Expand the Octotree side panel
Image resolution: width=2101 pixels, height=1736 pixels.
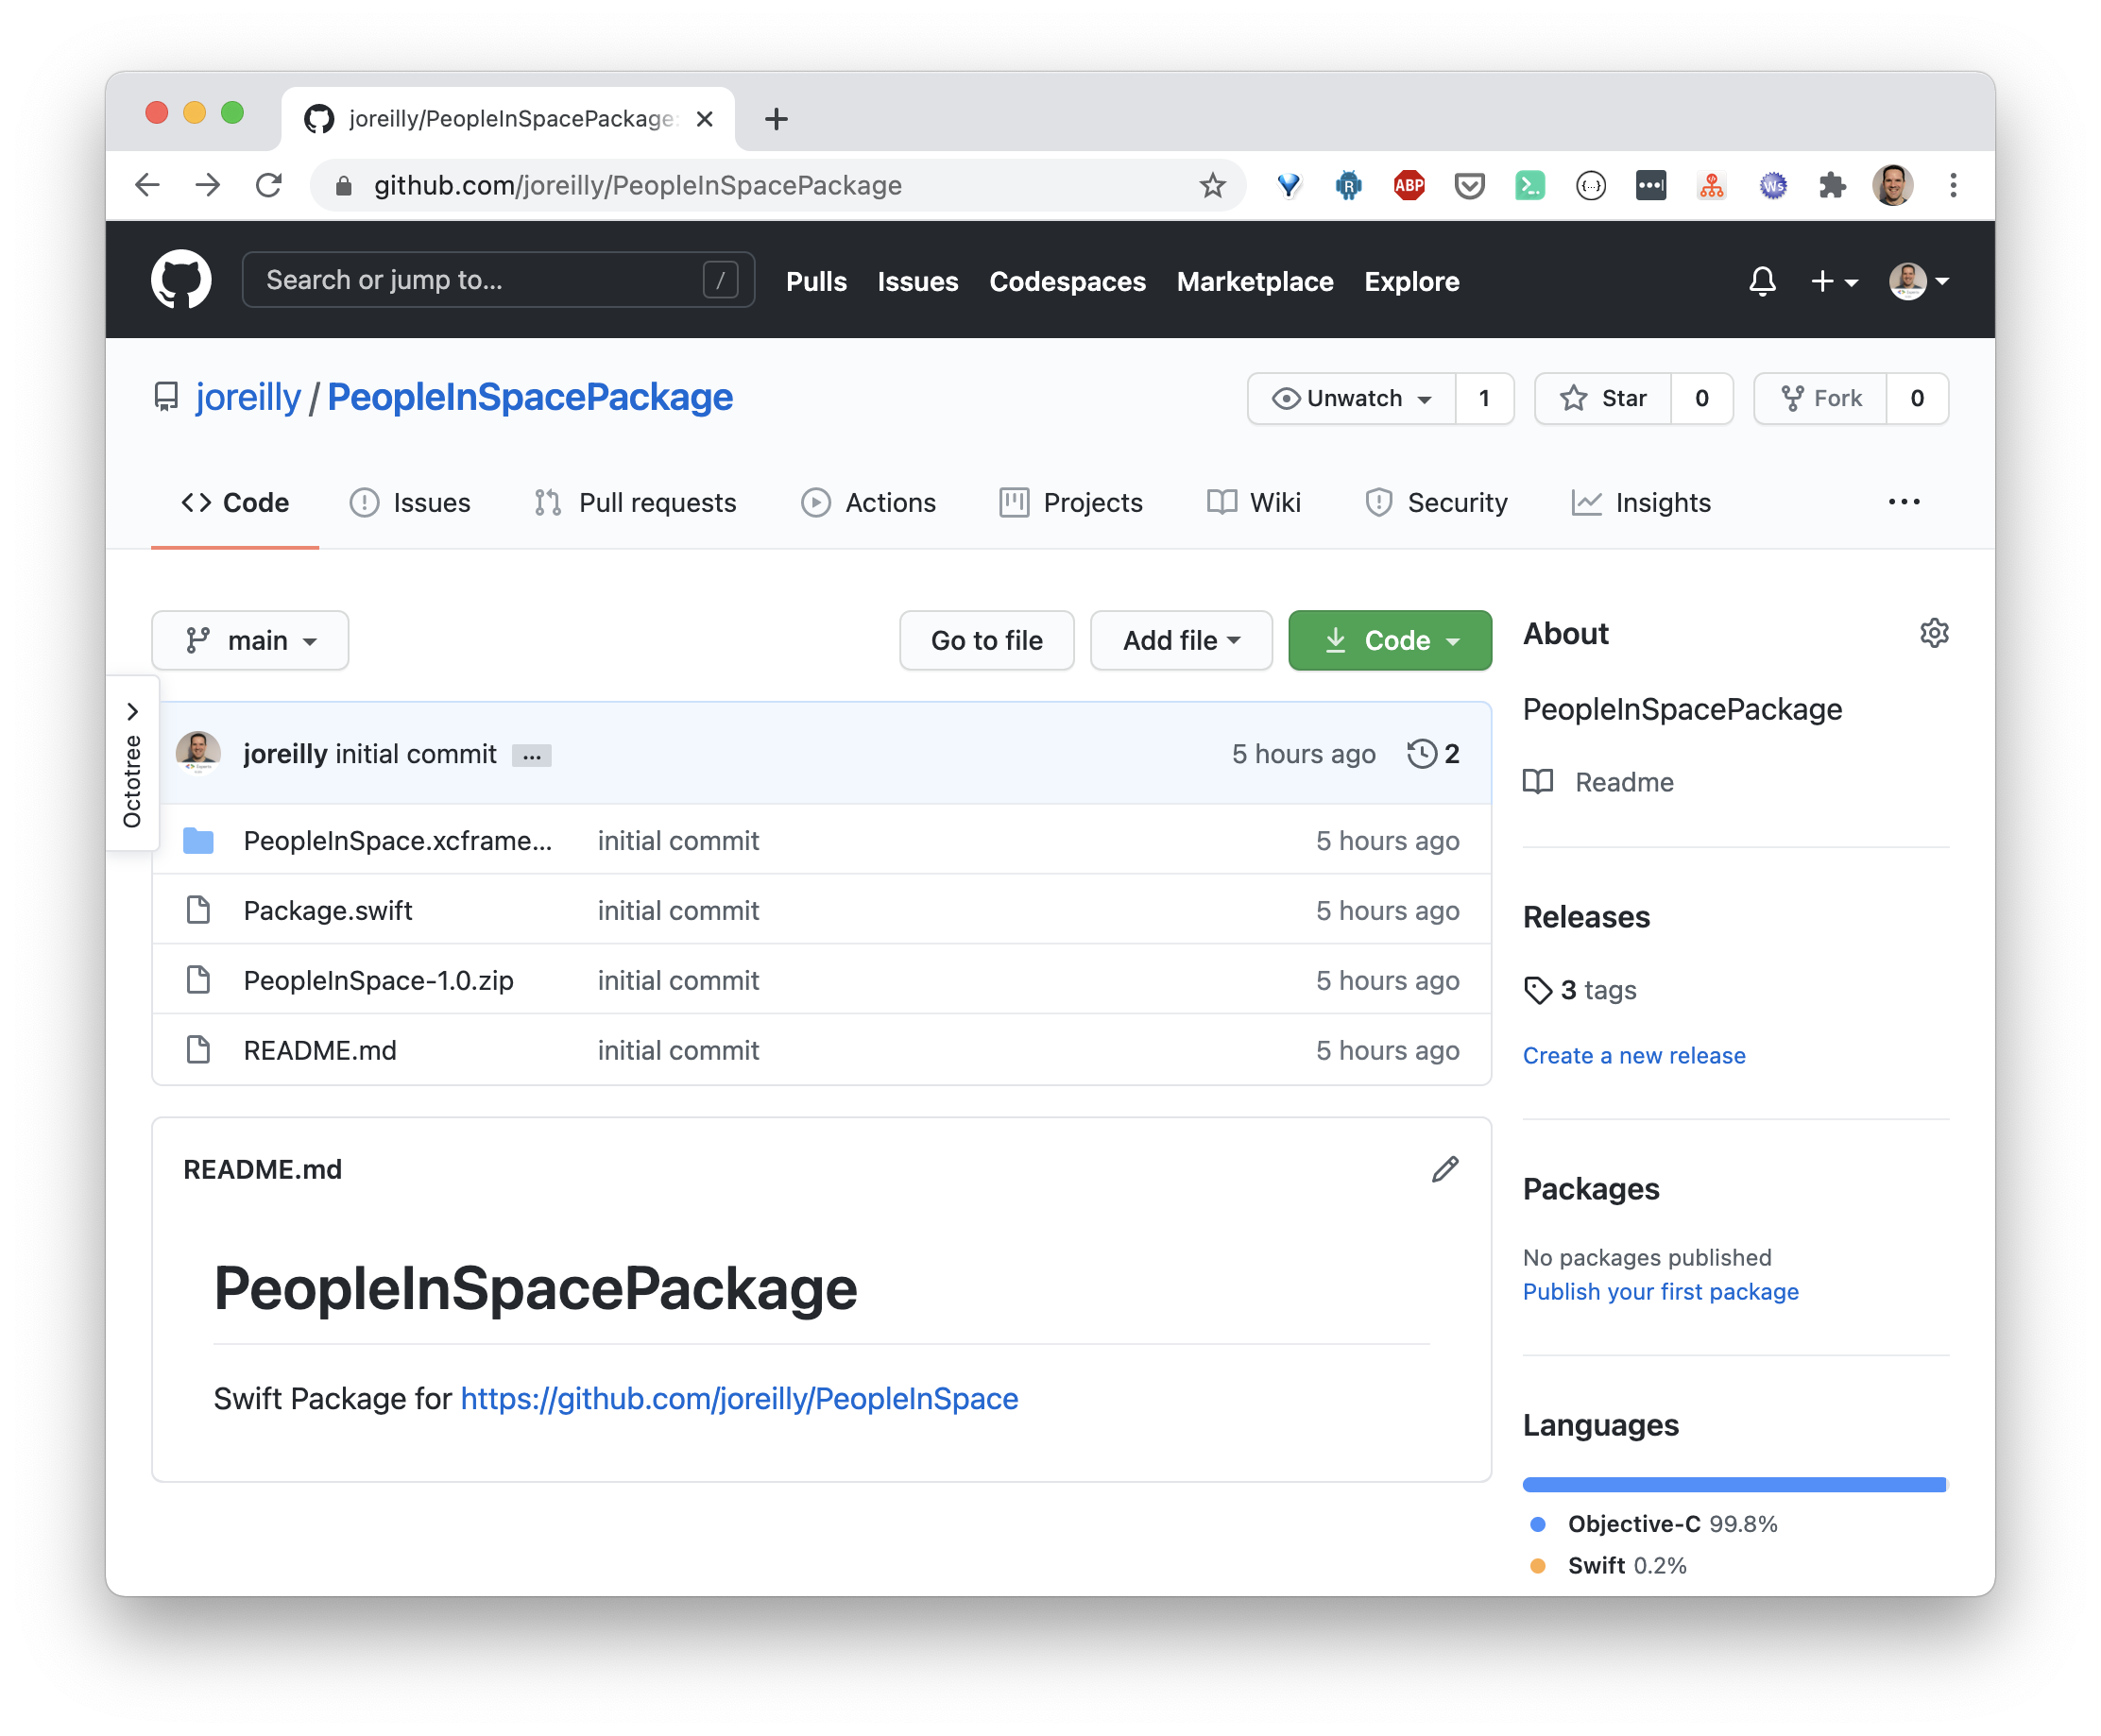tap(132, 763)
